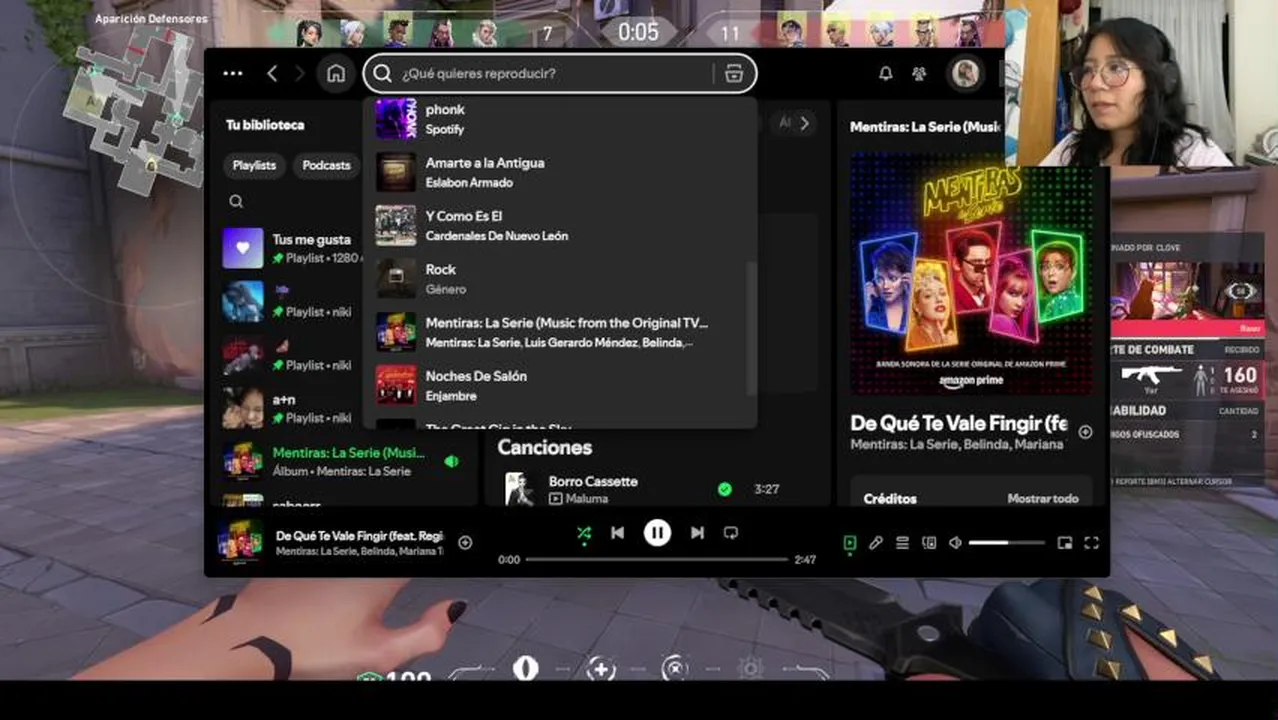This screenshot has width=1278, height=720.
Task: Go back with the left arrow
Action: click(x=272, y=73)
